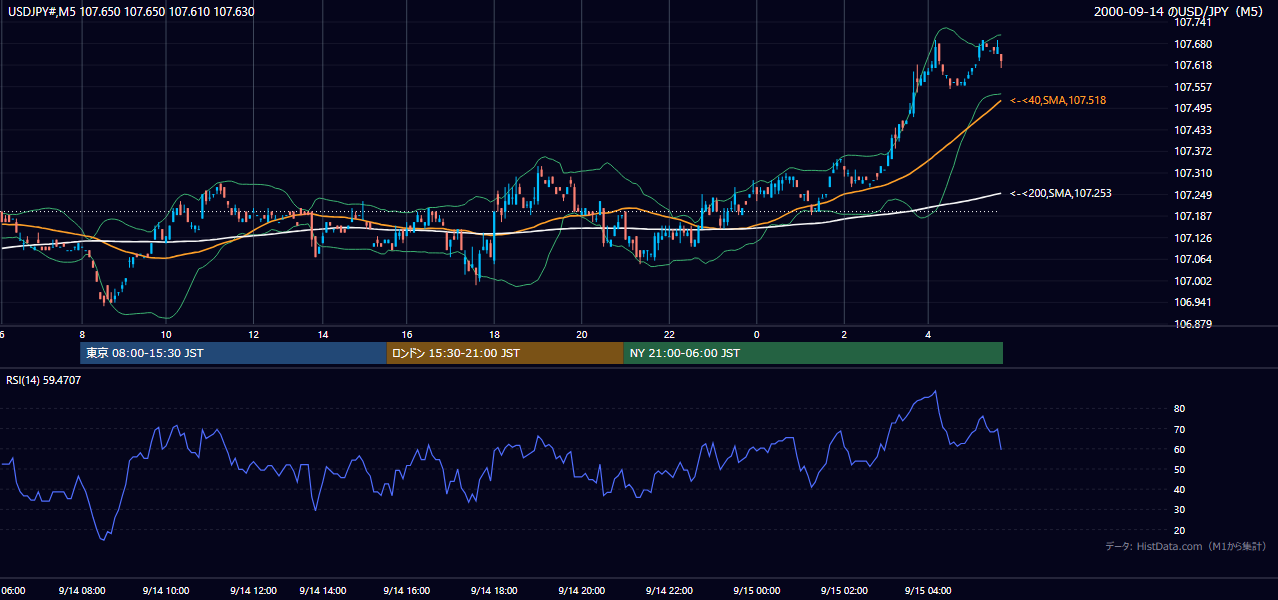1278x600 pixels.
Task: Click the 9/14 10:00 date label
Action: point(168,590)
